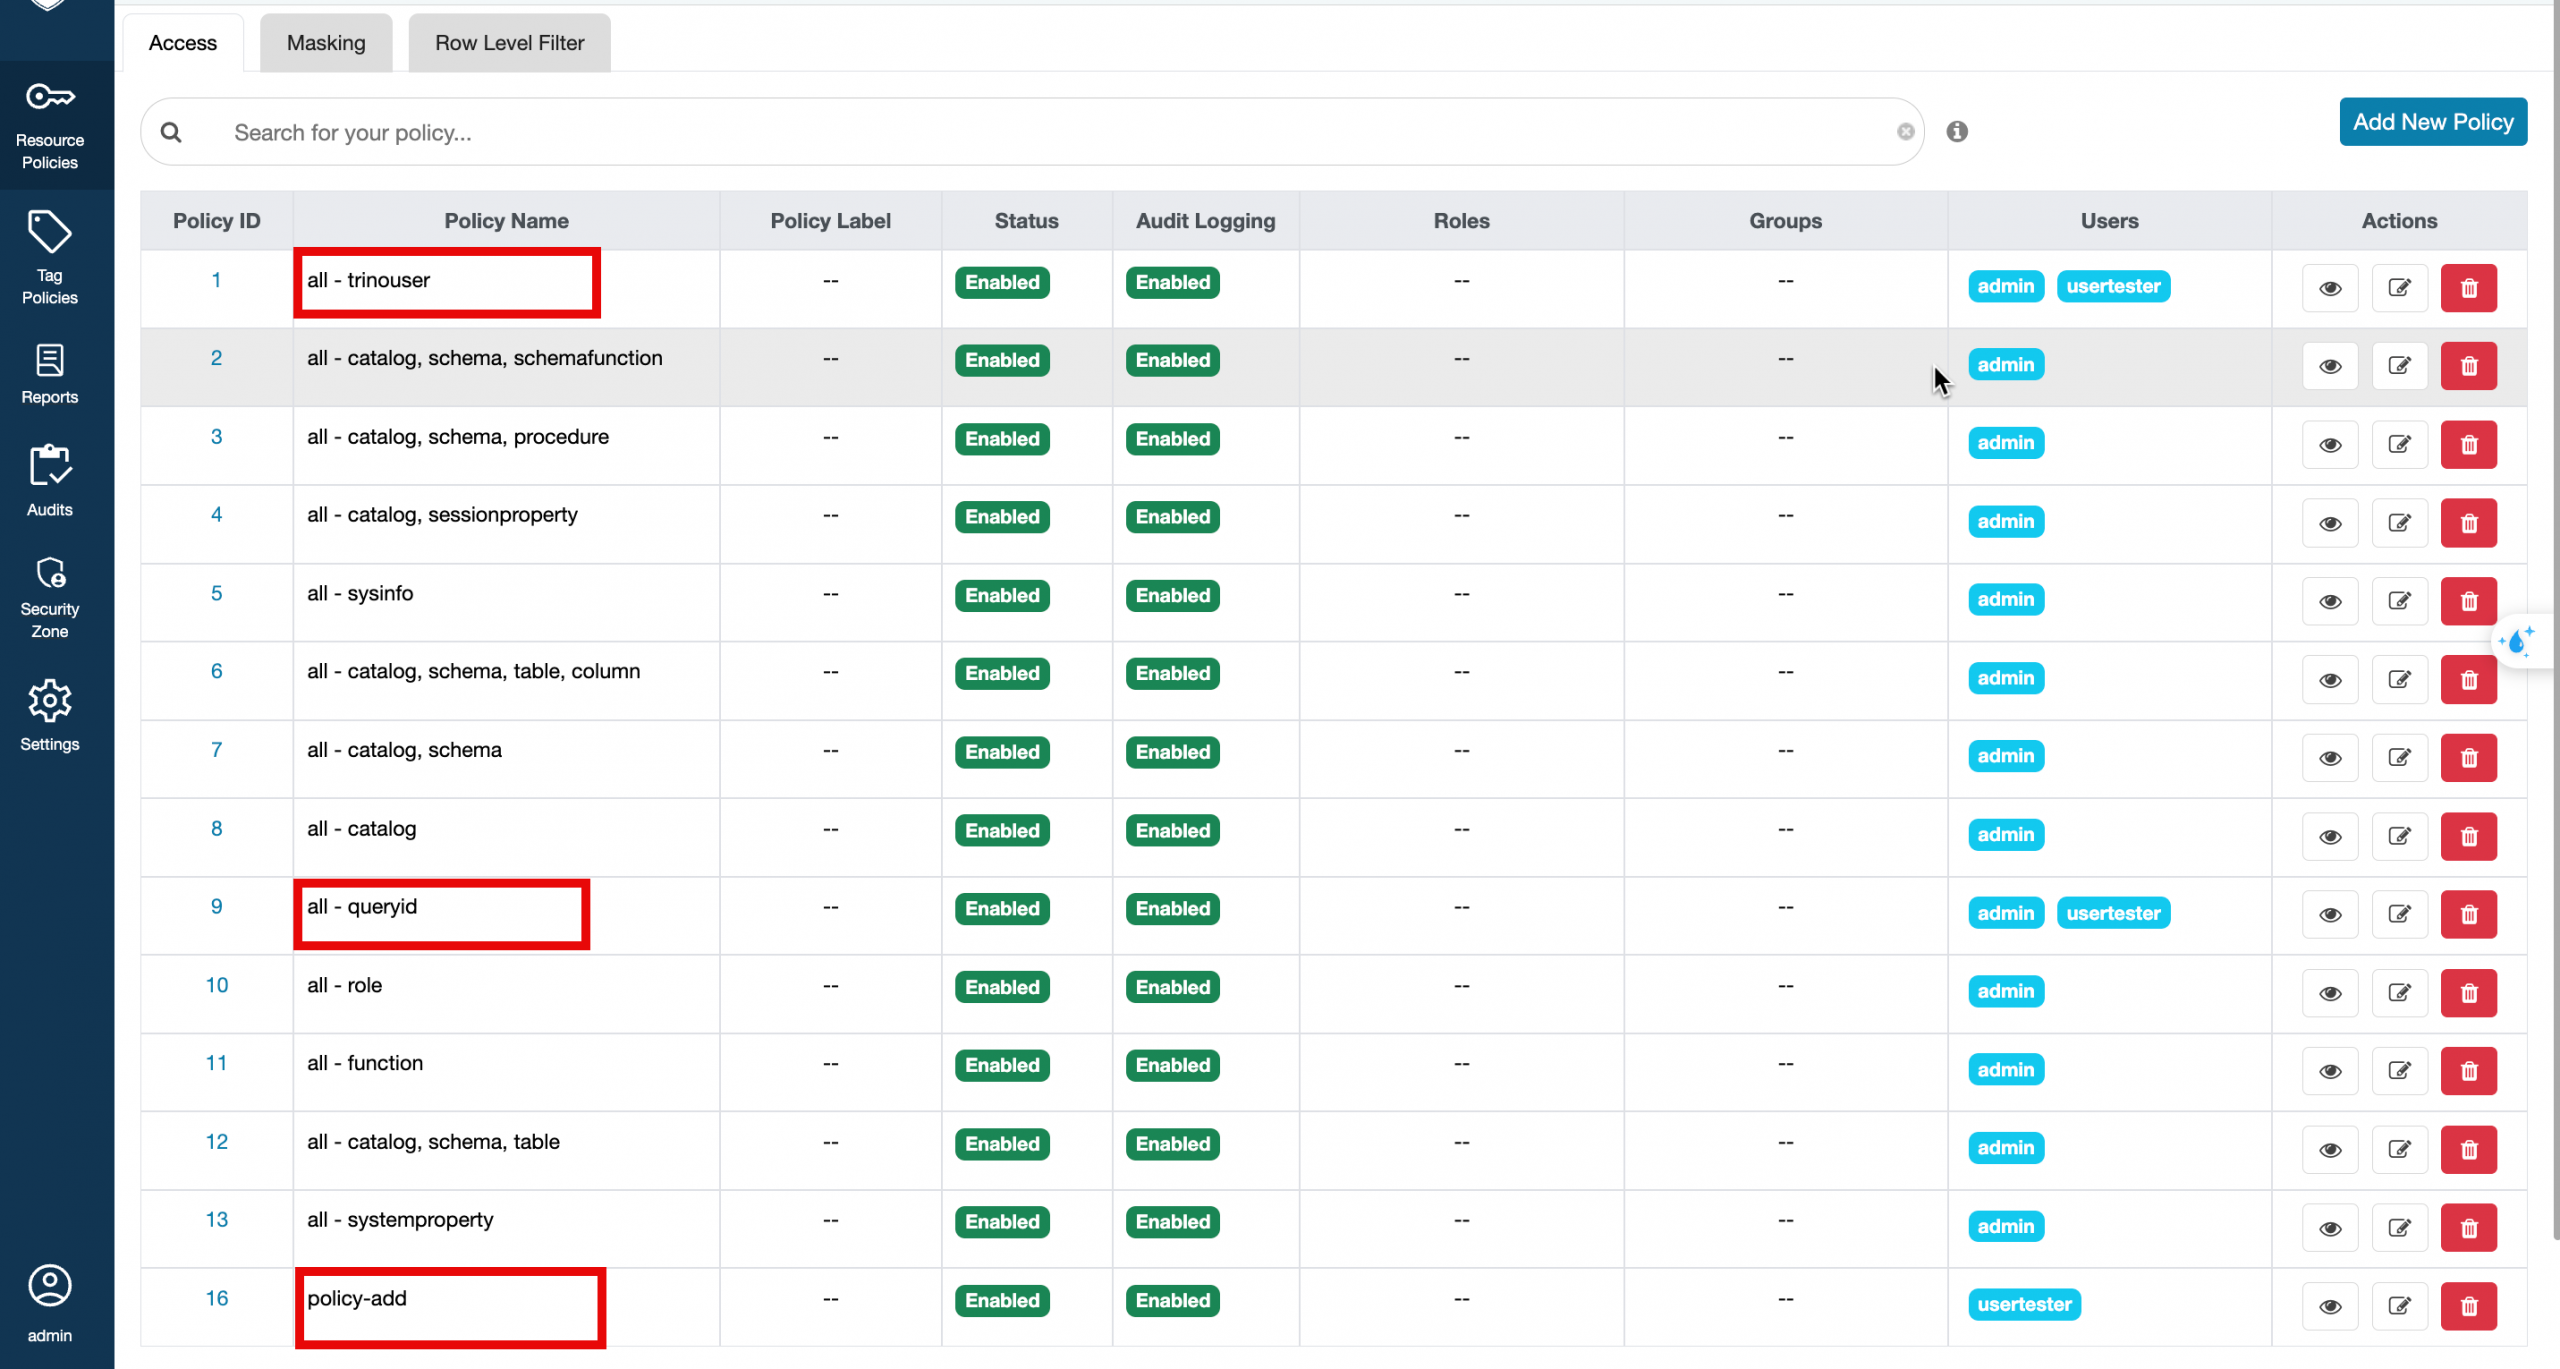Viewport: 2560px width, 1369px height.
Task: View the all - trinouser policy details
Action: 2330,288
